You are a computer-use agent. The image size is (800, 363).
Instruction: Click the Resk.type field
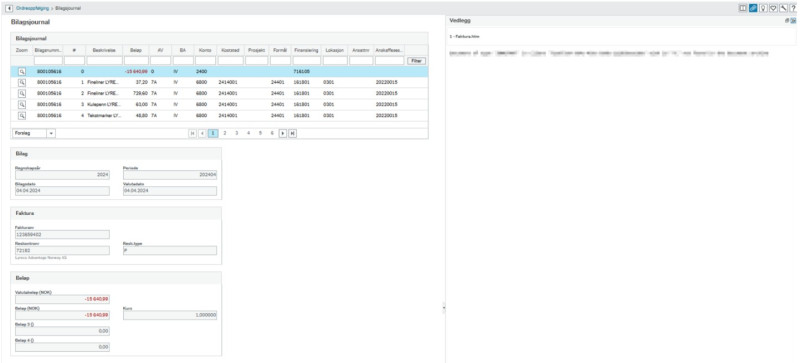[x=169, y=251]
